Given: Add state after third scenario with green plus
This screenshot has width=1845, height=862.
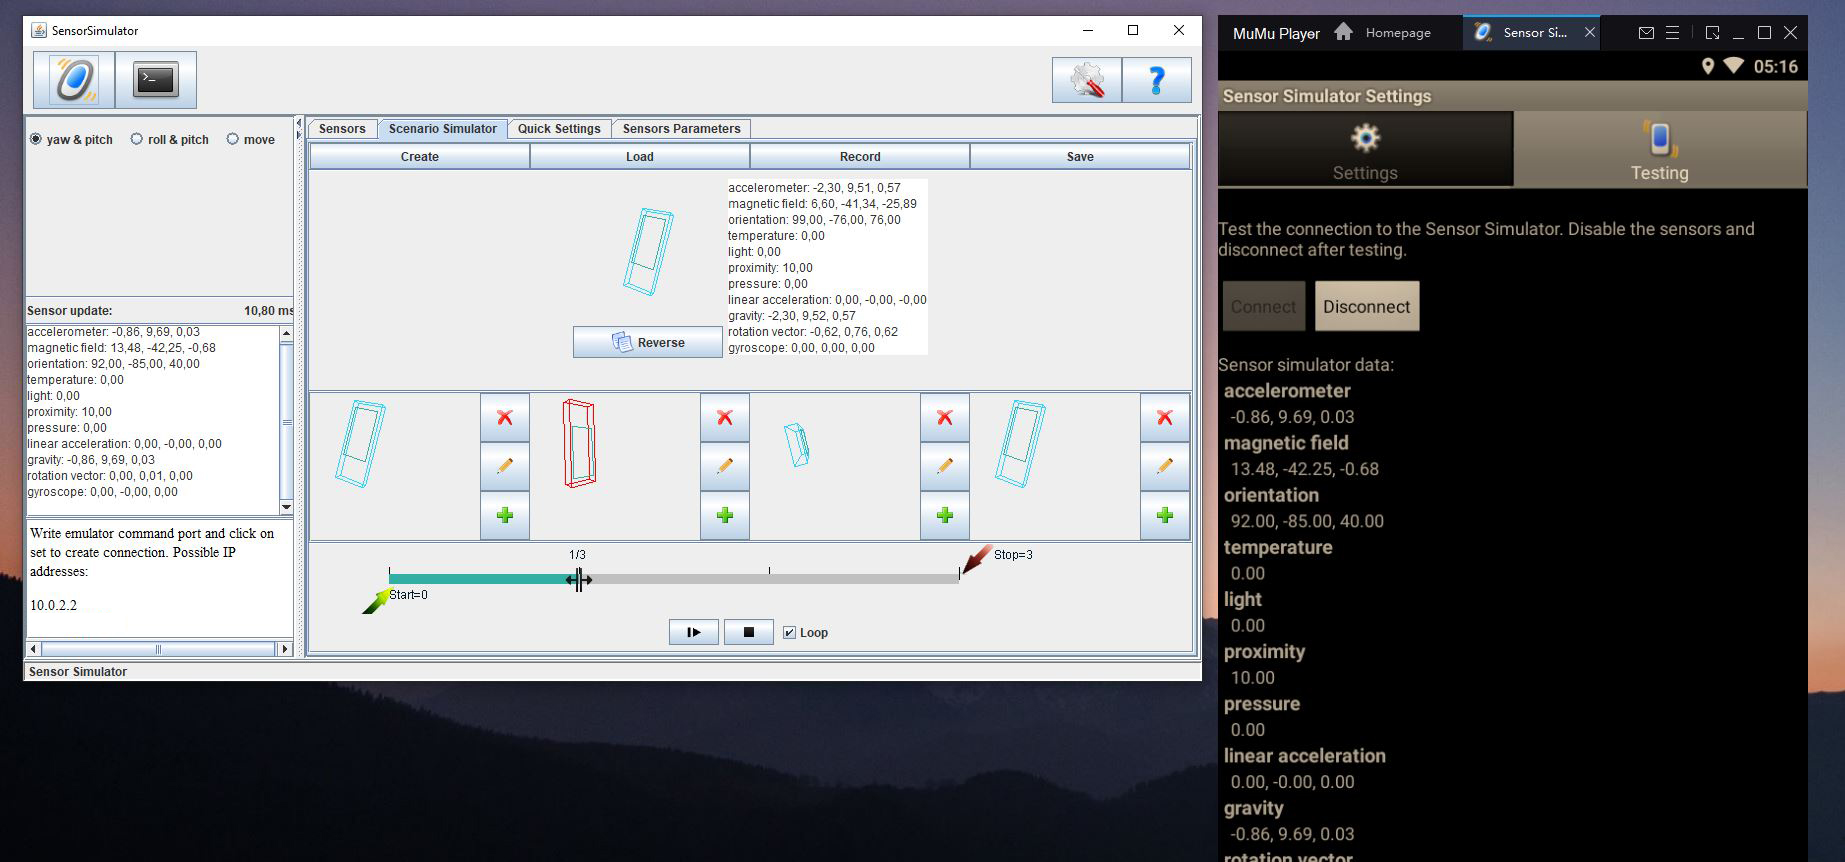Looking at the screenshot, I should (x=945, y=515).
